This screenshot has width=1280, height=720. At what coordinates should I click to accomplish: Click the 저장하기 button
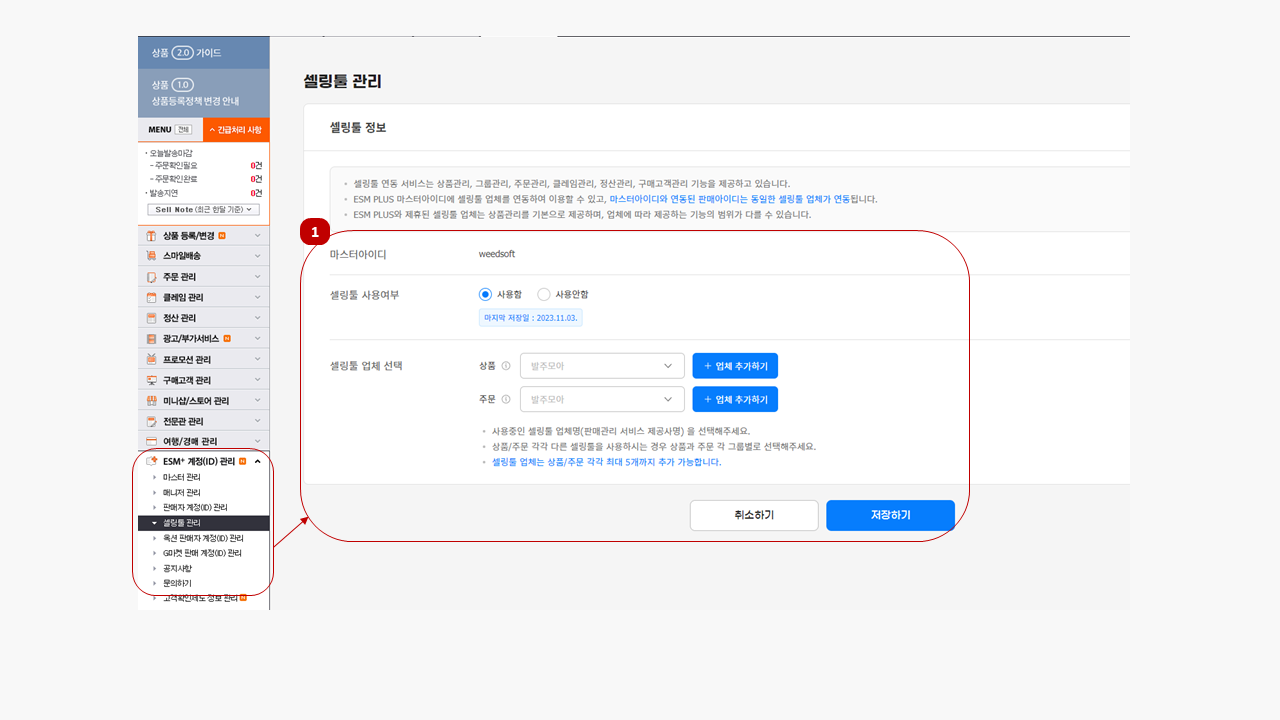coord(890,515)
